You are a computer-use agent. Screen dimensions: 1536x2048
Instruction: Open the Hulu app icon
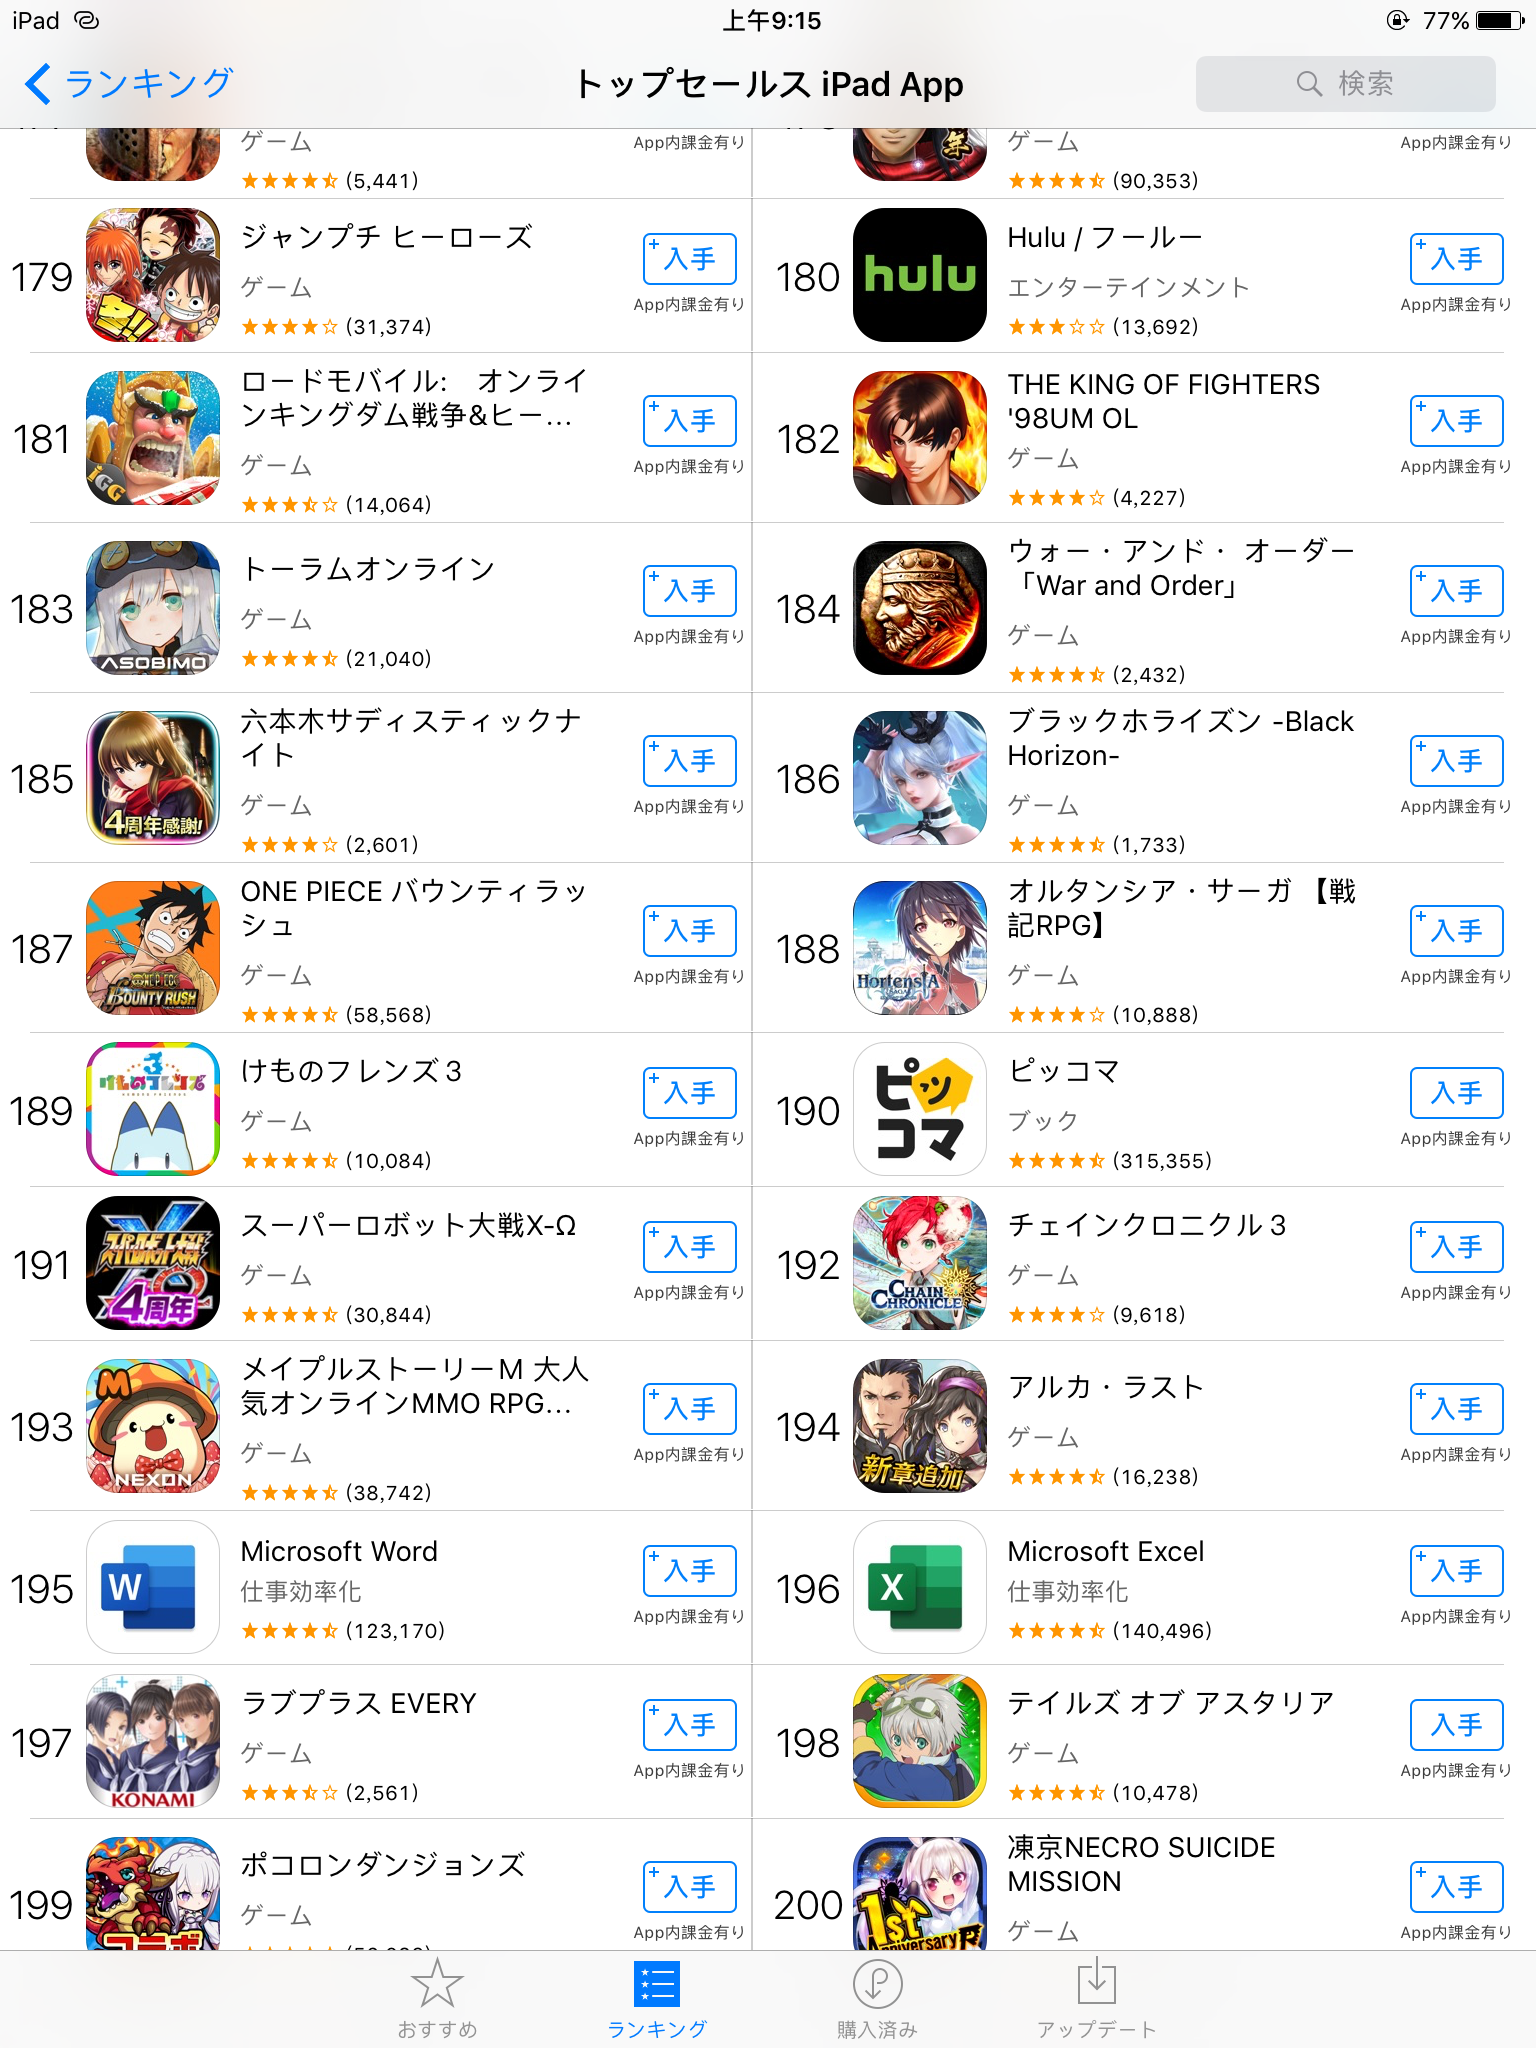click(920, 275)
